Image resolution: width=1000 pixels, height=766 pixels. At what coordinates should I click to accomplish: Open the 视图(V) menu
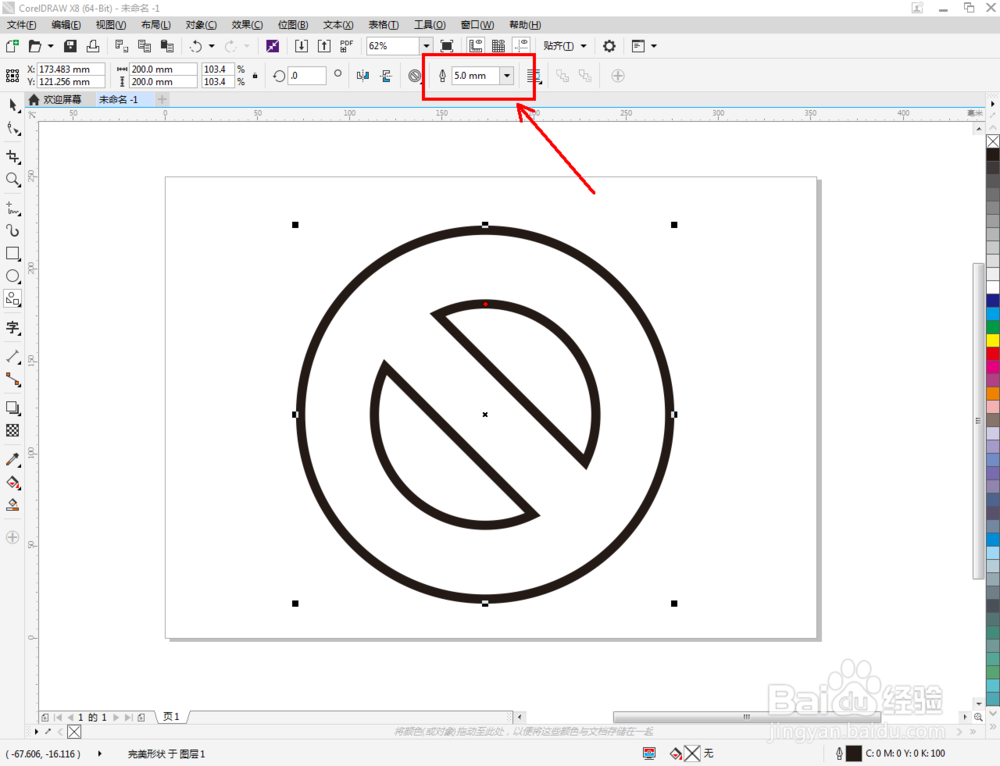click(110, 25)
